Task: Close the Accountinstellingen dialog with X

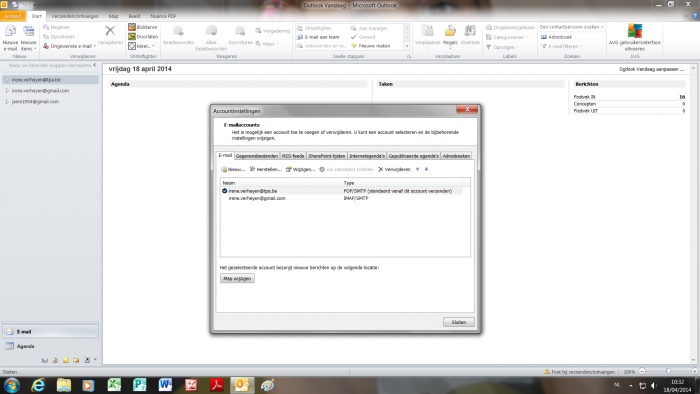Action: [467, 109]
